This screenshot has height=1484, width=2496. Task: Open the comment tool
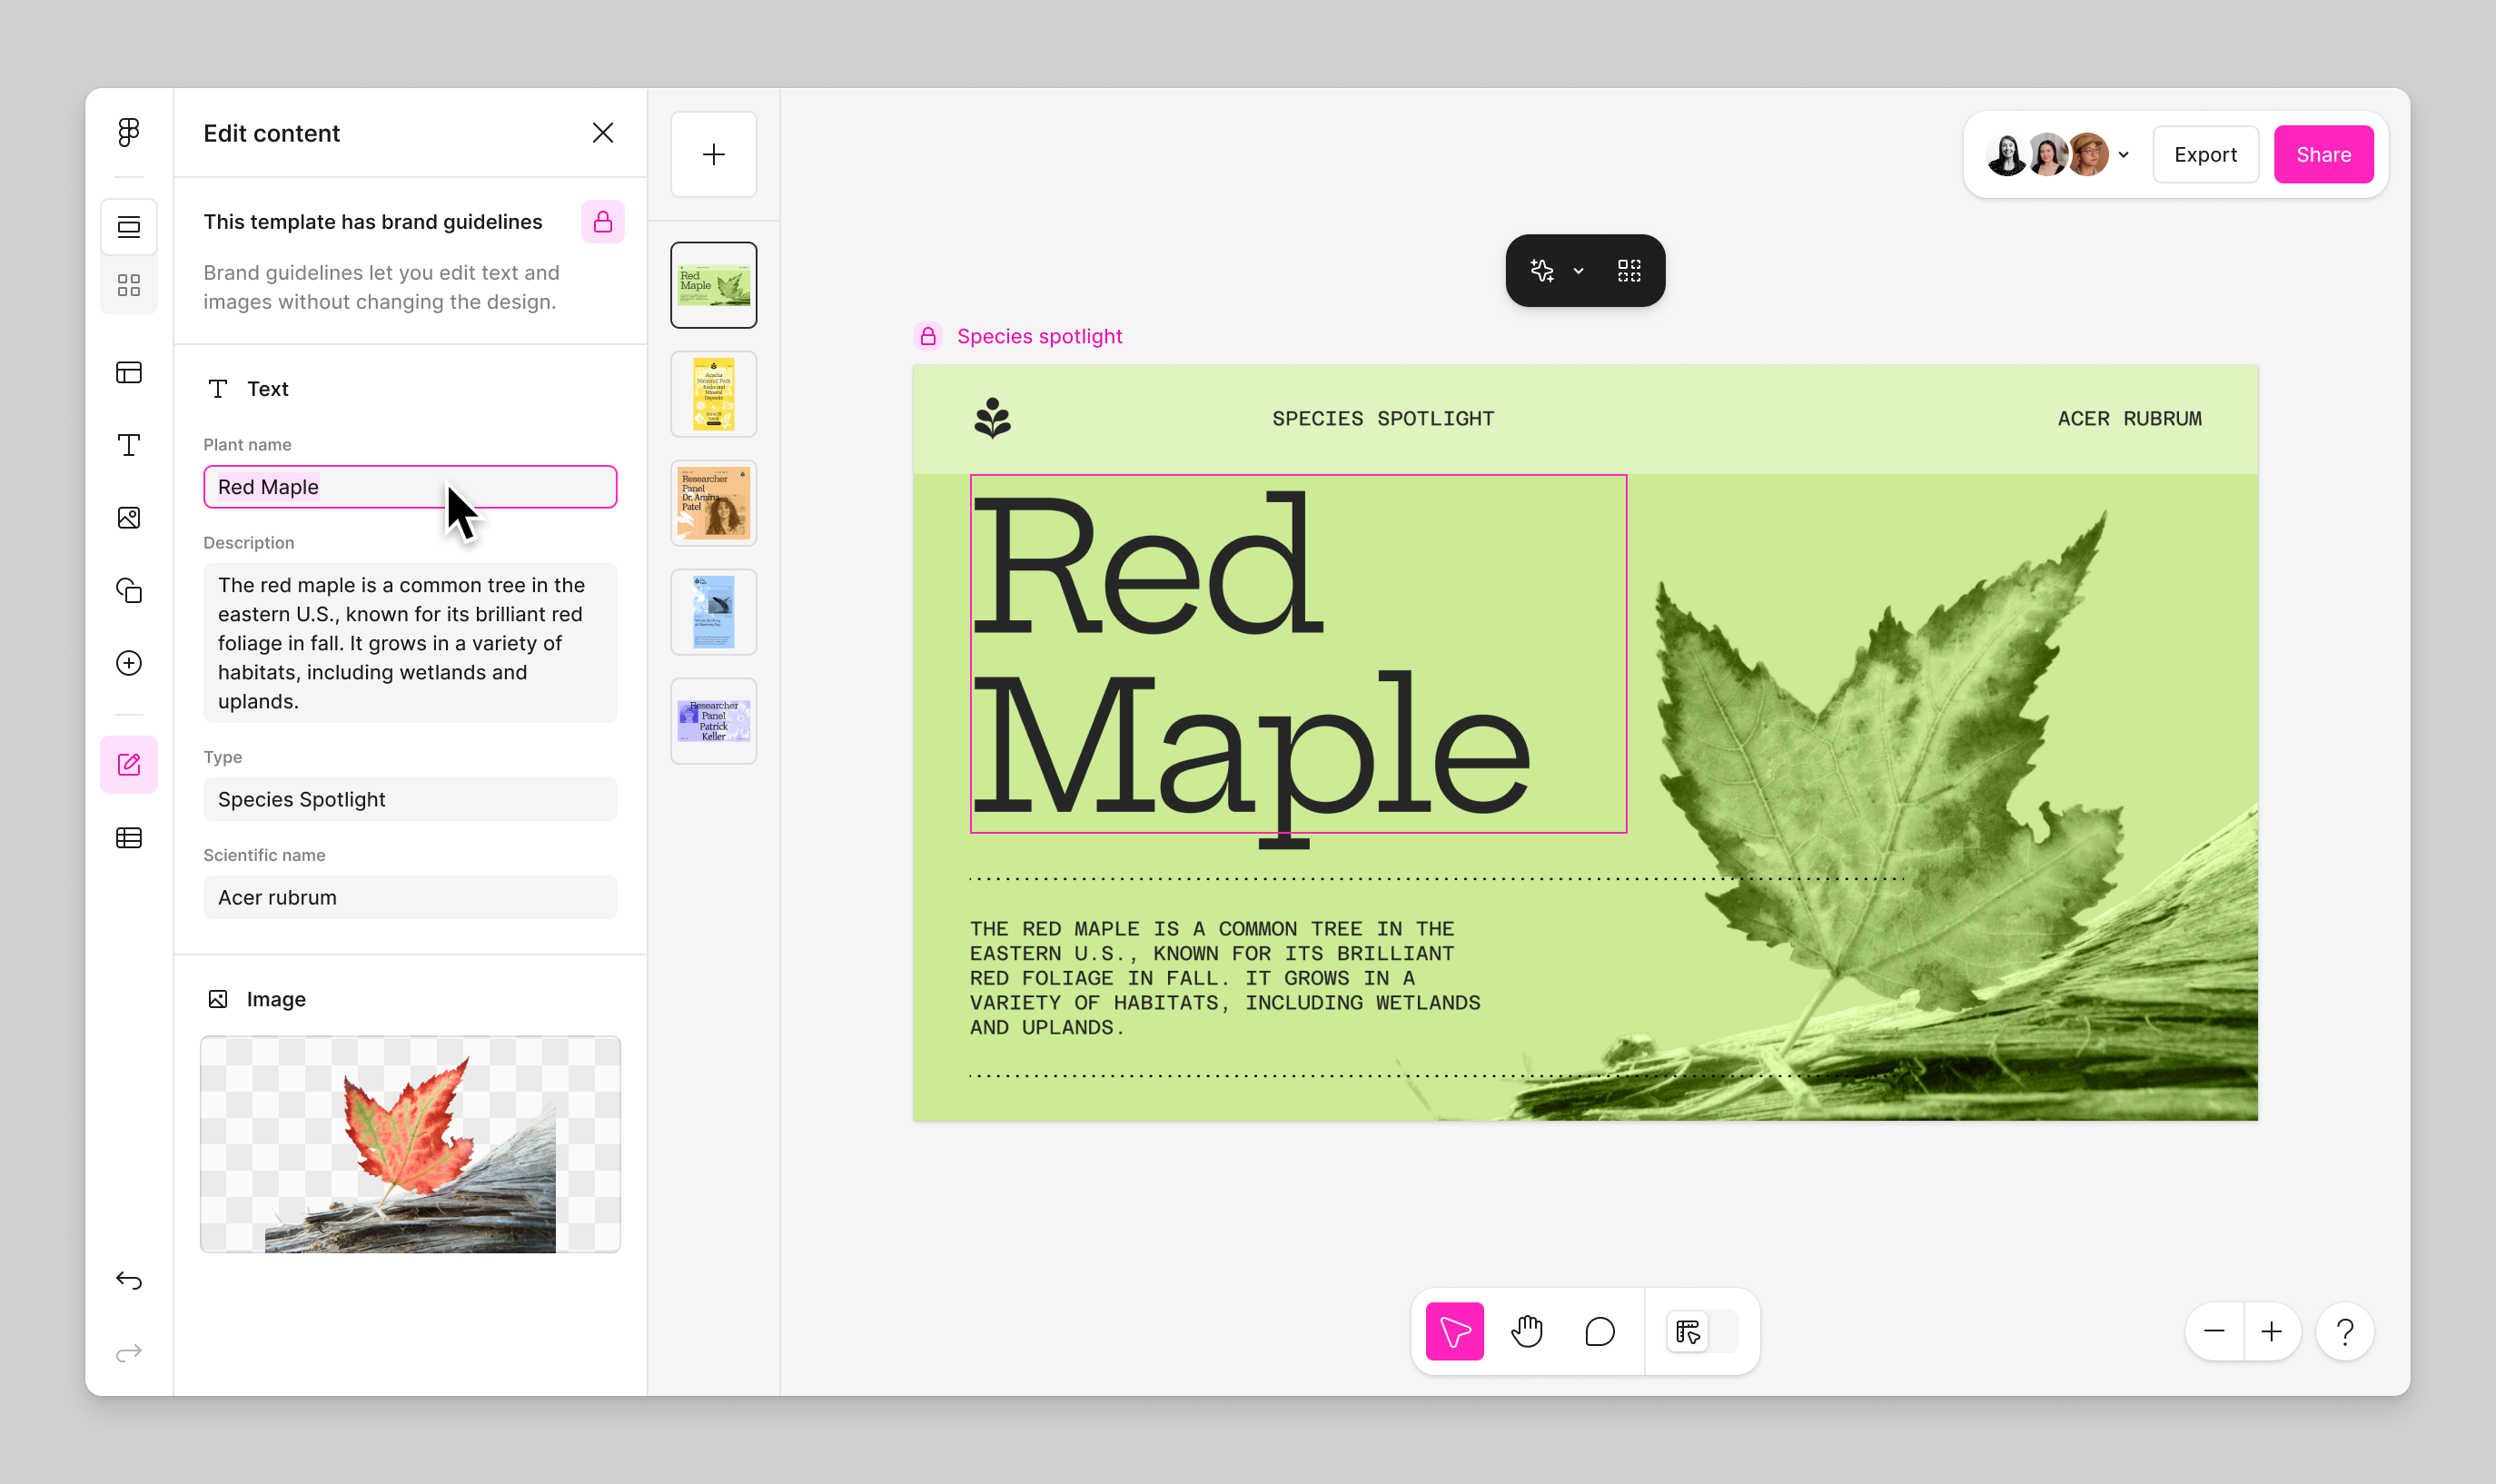tap(1599, 1331)
